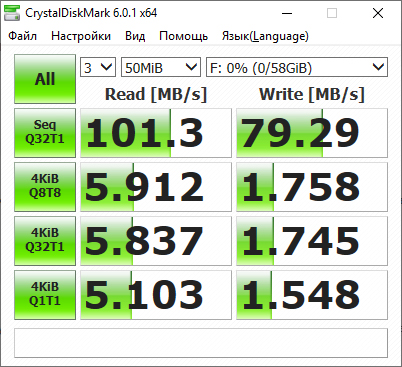
Task: Open the Вид menu
Action: 135,36
